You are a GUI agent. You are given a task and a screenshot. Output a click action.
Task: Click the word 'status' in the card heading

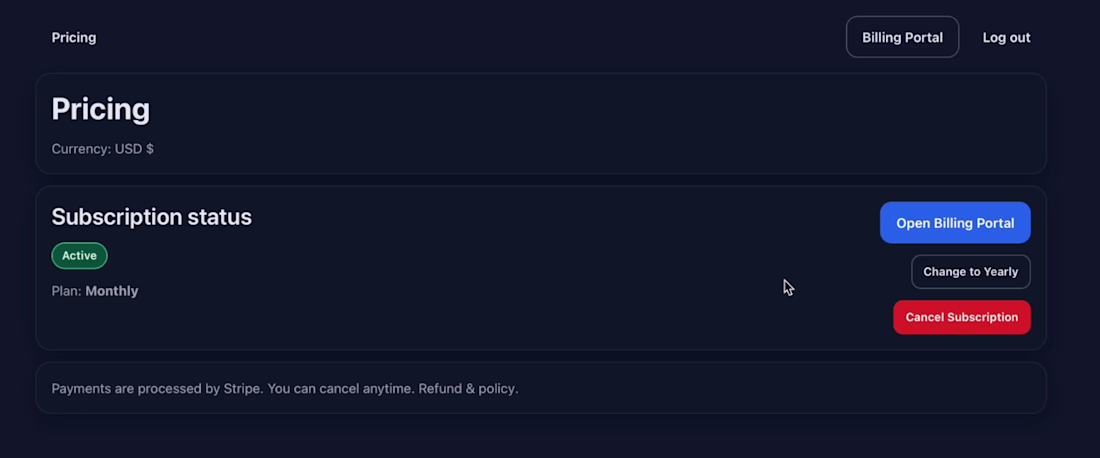point(219,217)
